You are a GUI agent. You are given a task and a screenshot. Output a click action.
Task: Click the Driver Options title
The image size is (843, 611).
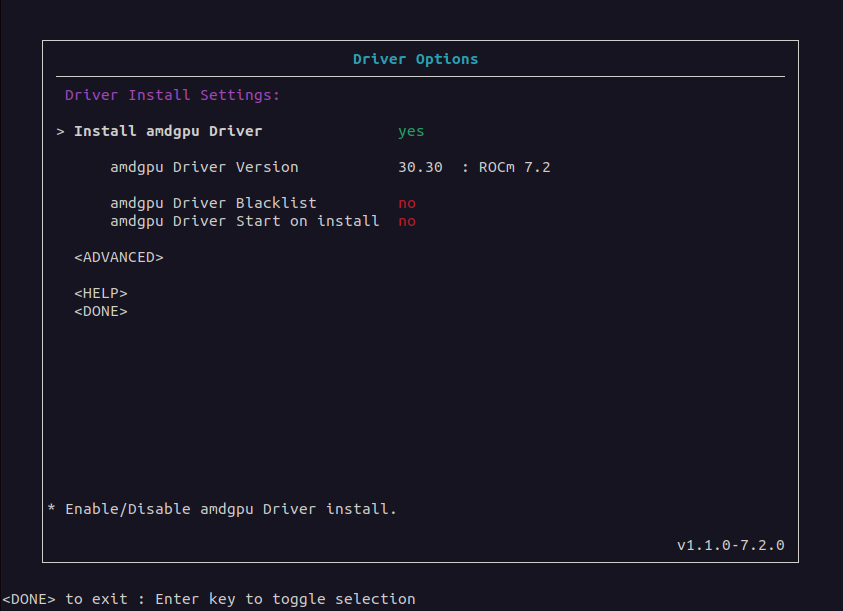tap(415, 59)
